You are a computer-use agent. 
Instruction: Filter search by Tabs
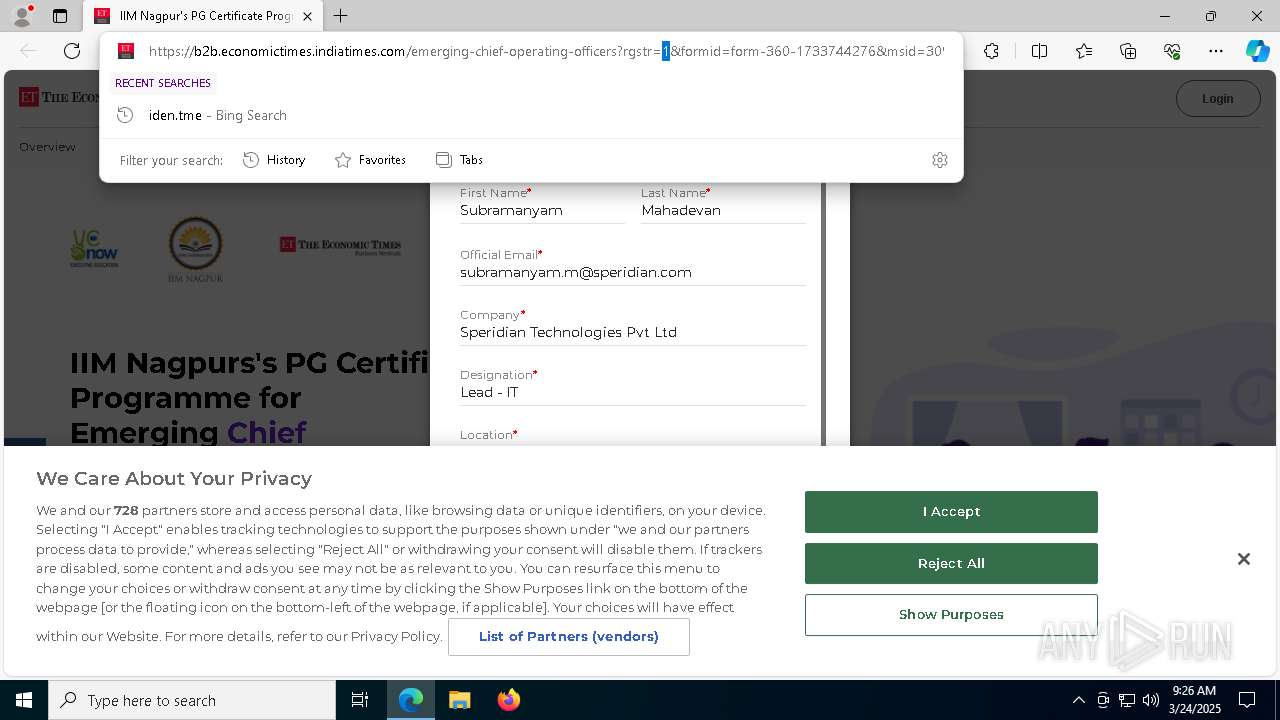click(459, 160)
